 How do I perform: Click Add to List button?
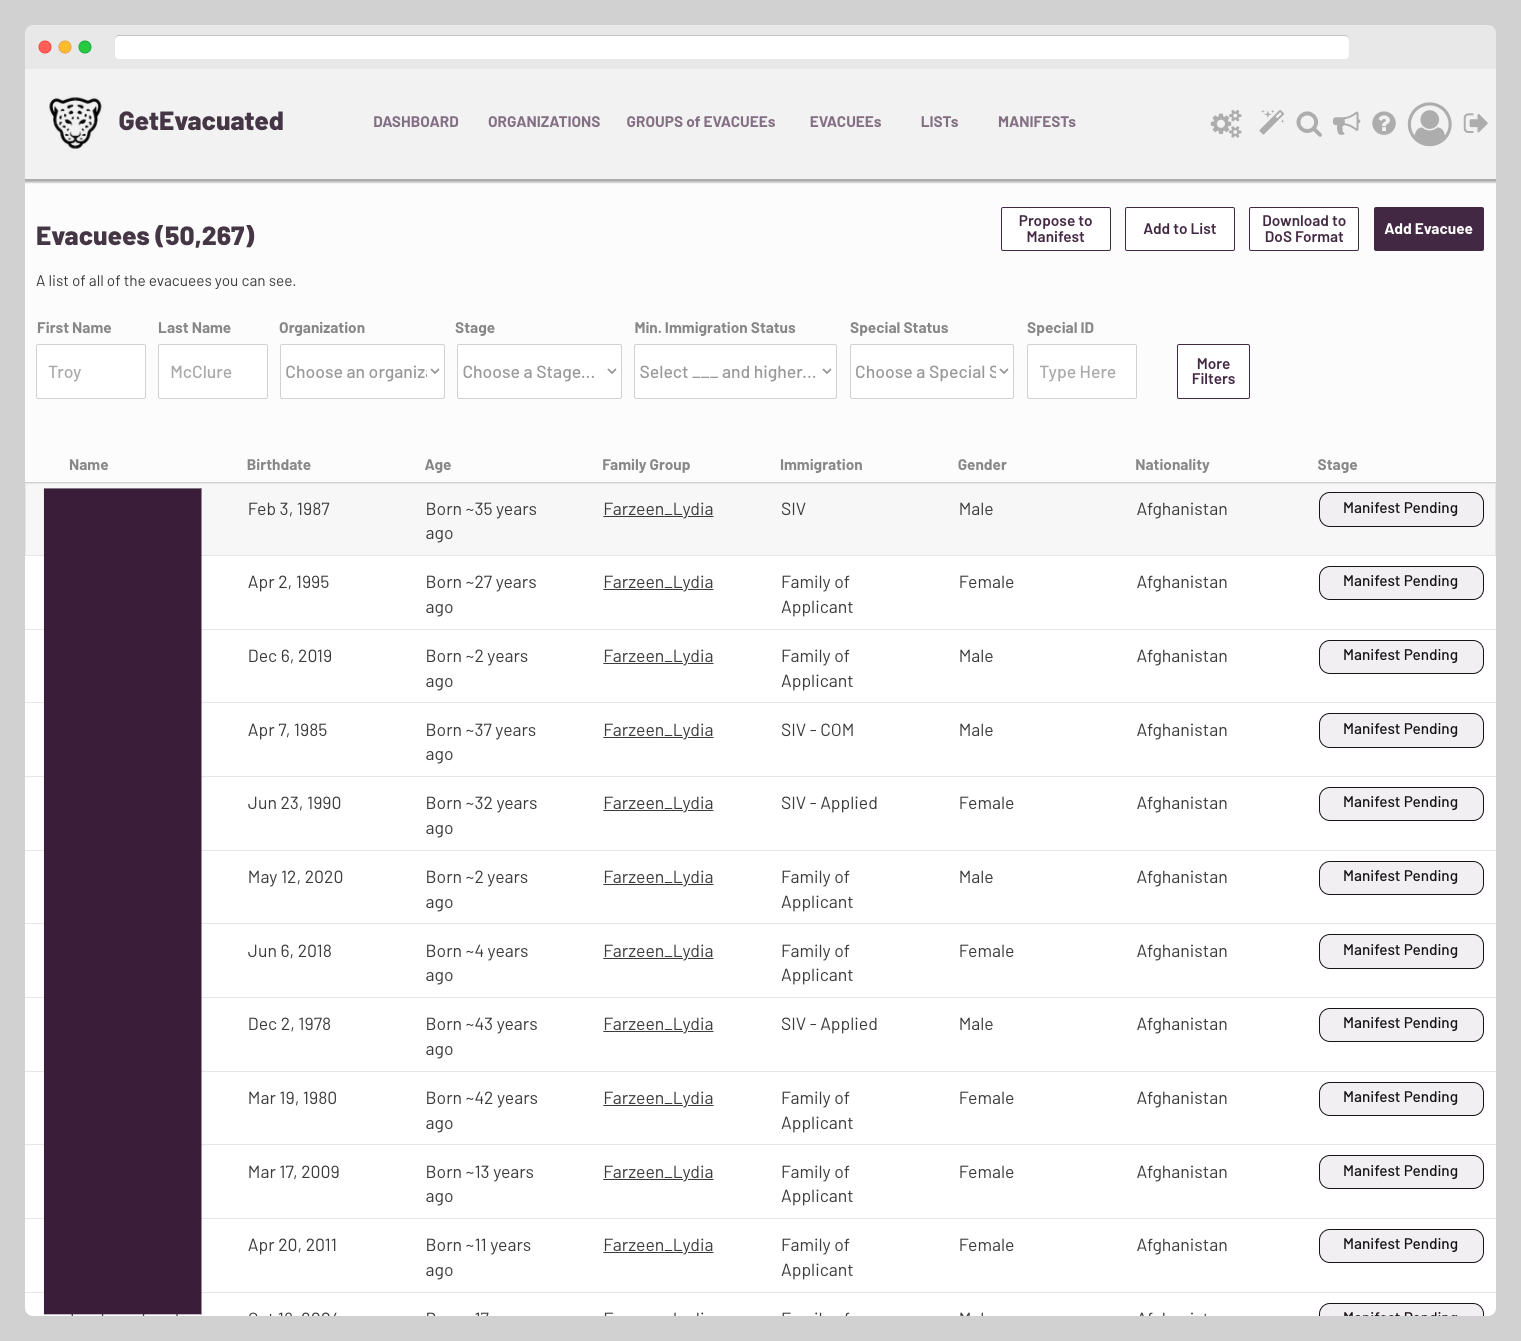(1180, 229)
